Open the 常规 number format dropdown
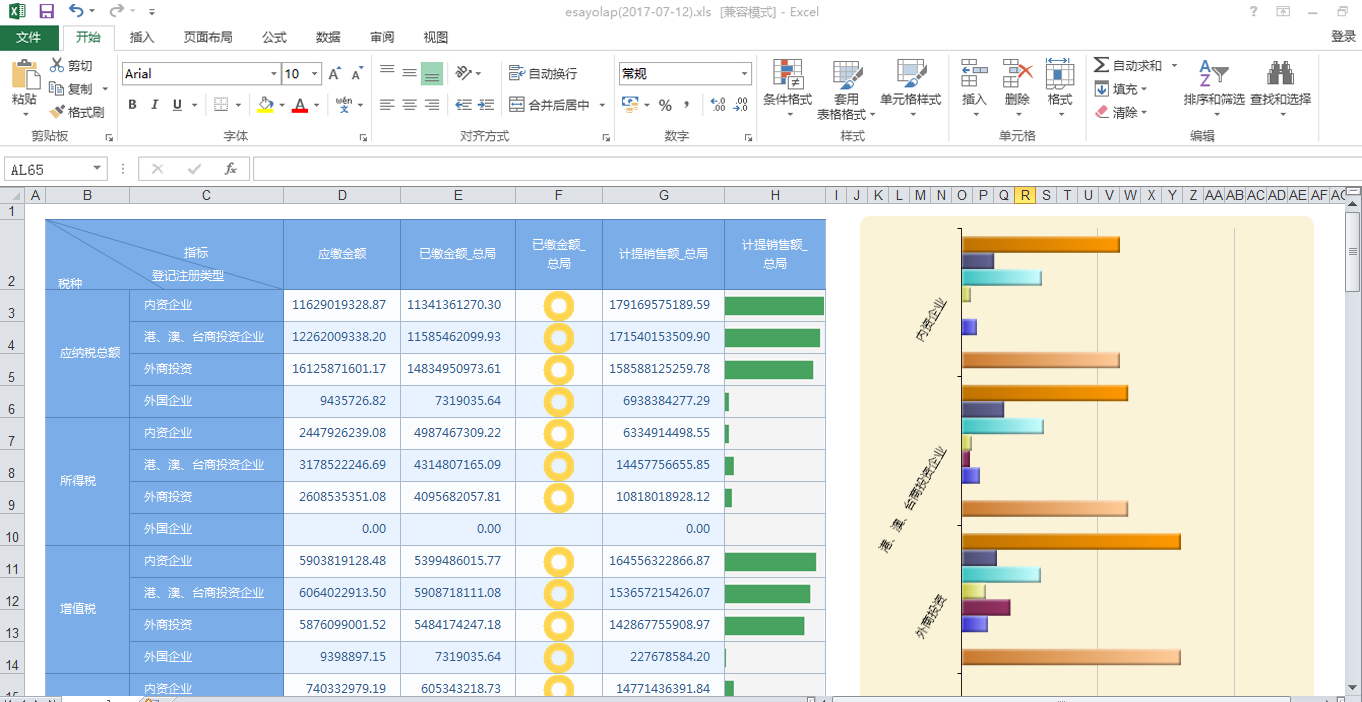 pyautogui.click(x=744, y=74)
